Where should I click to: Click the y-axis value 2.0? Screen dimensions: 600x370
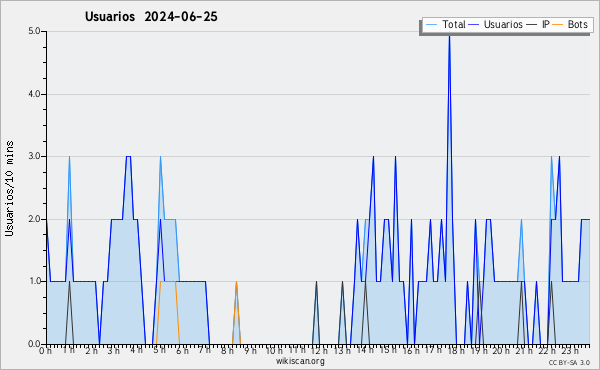pos(34,219)
